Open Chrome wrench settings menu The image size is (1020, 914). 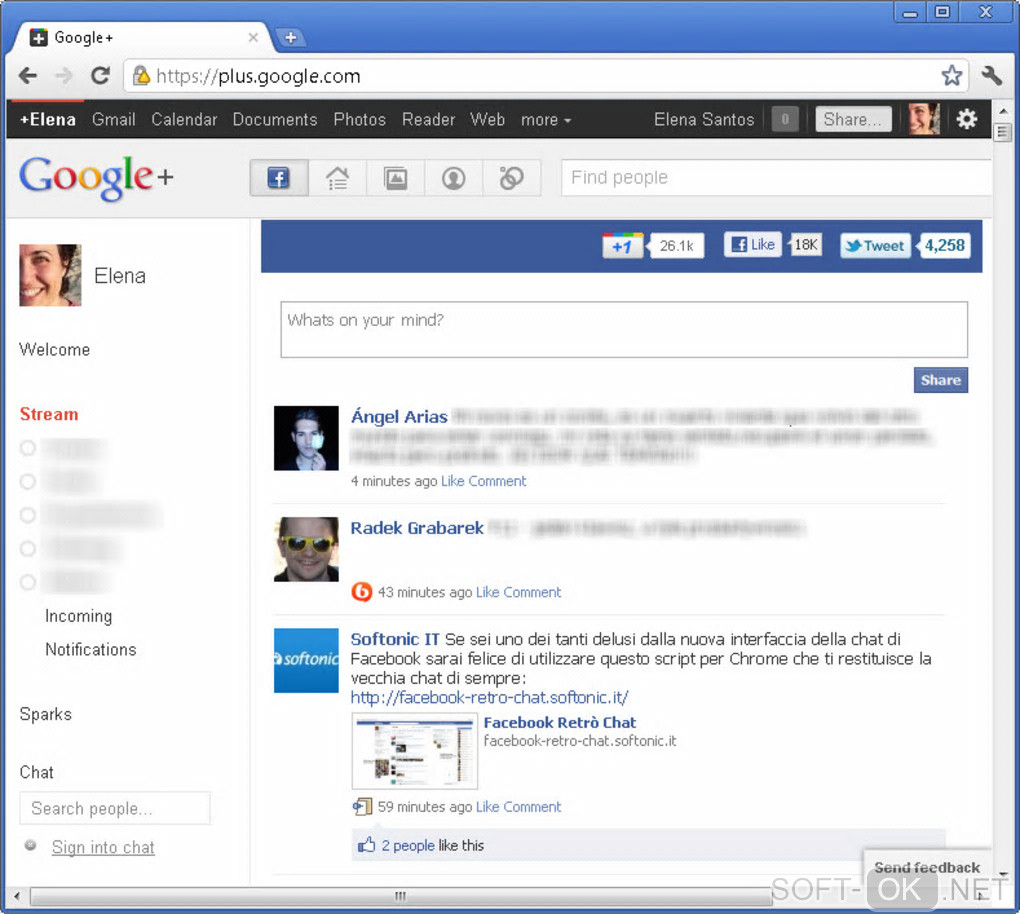991,75
